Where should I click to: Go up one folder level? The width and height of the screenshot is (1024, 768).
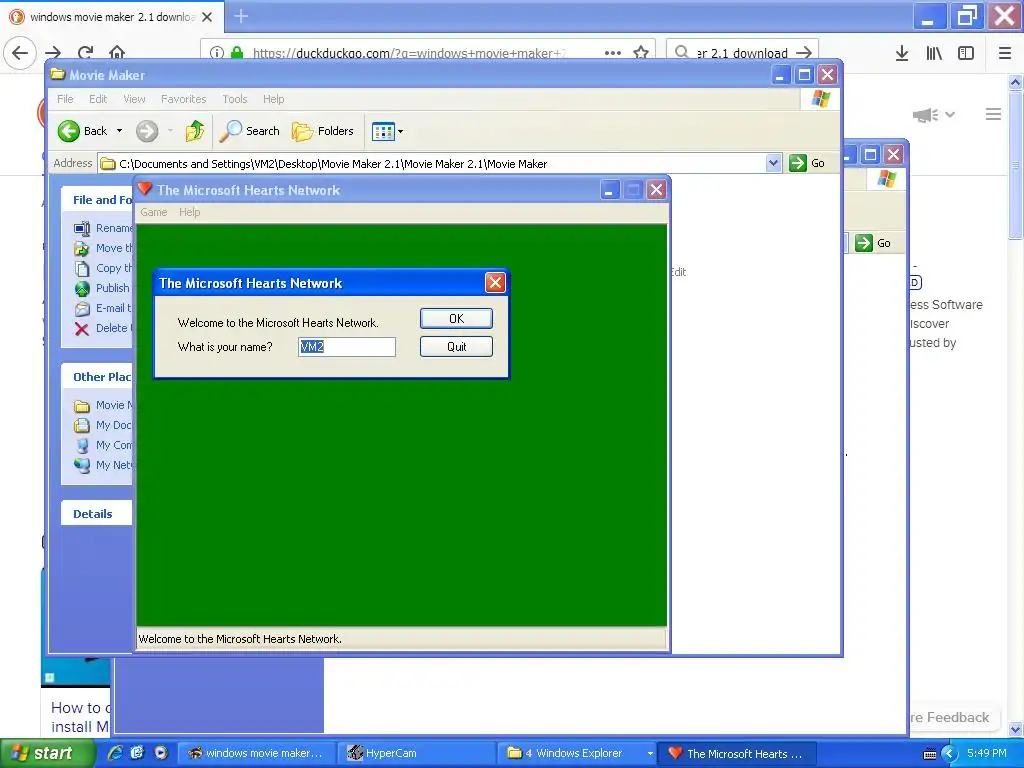click(x=195, y=131)
